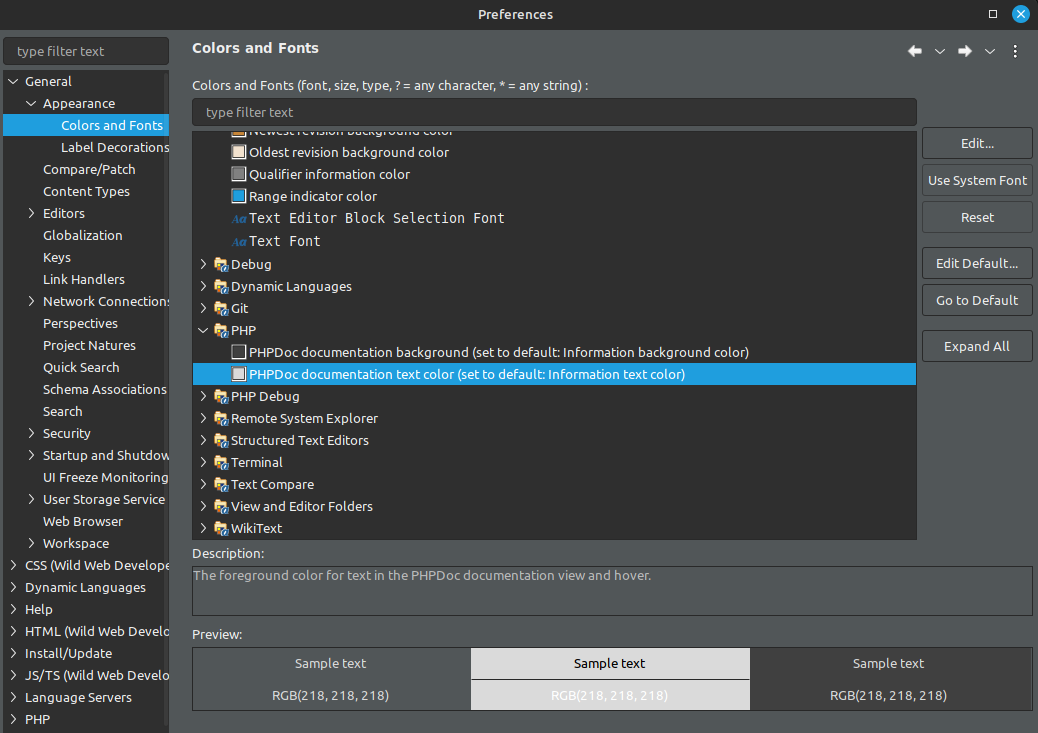This screenshot has width=1038, height=733.
Task: Click the Text Font 'Aa' icon
Action: click(x=239, y=242)
